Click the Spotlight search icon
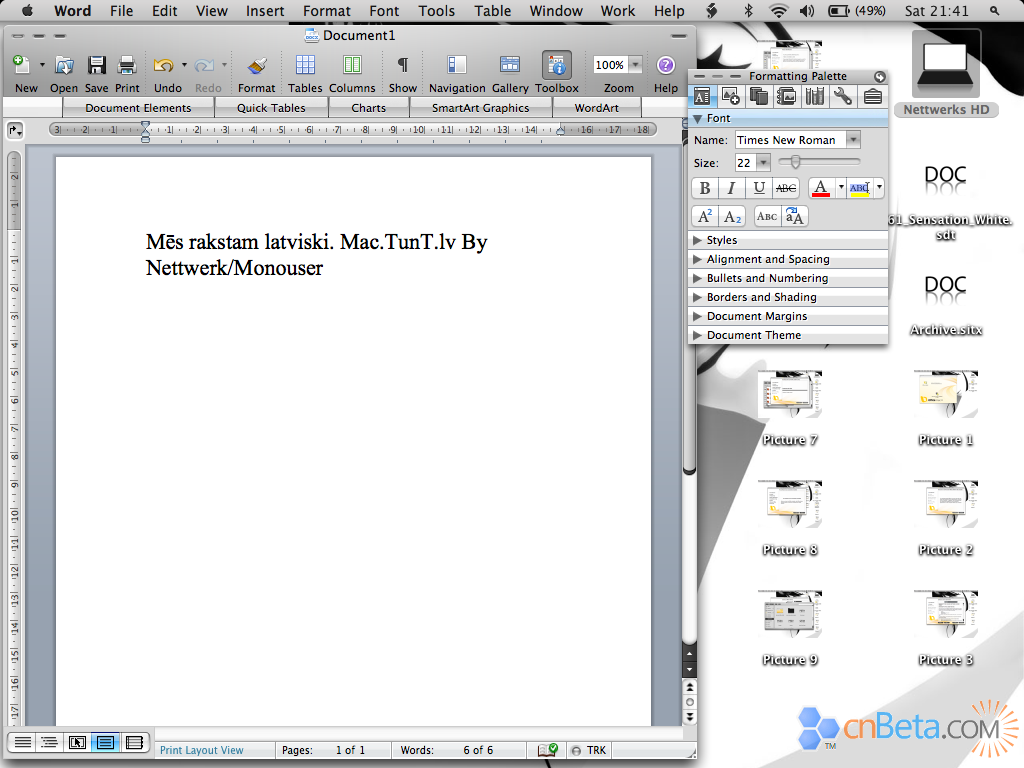 tap(994, 11)
